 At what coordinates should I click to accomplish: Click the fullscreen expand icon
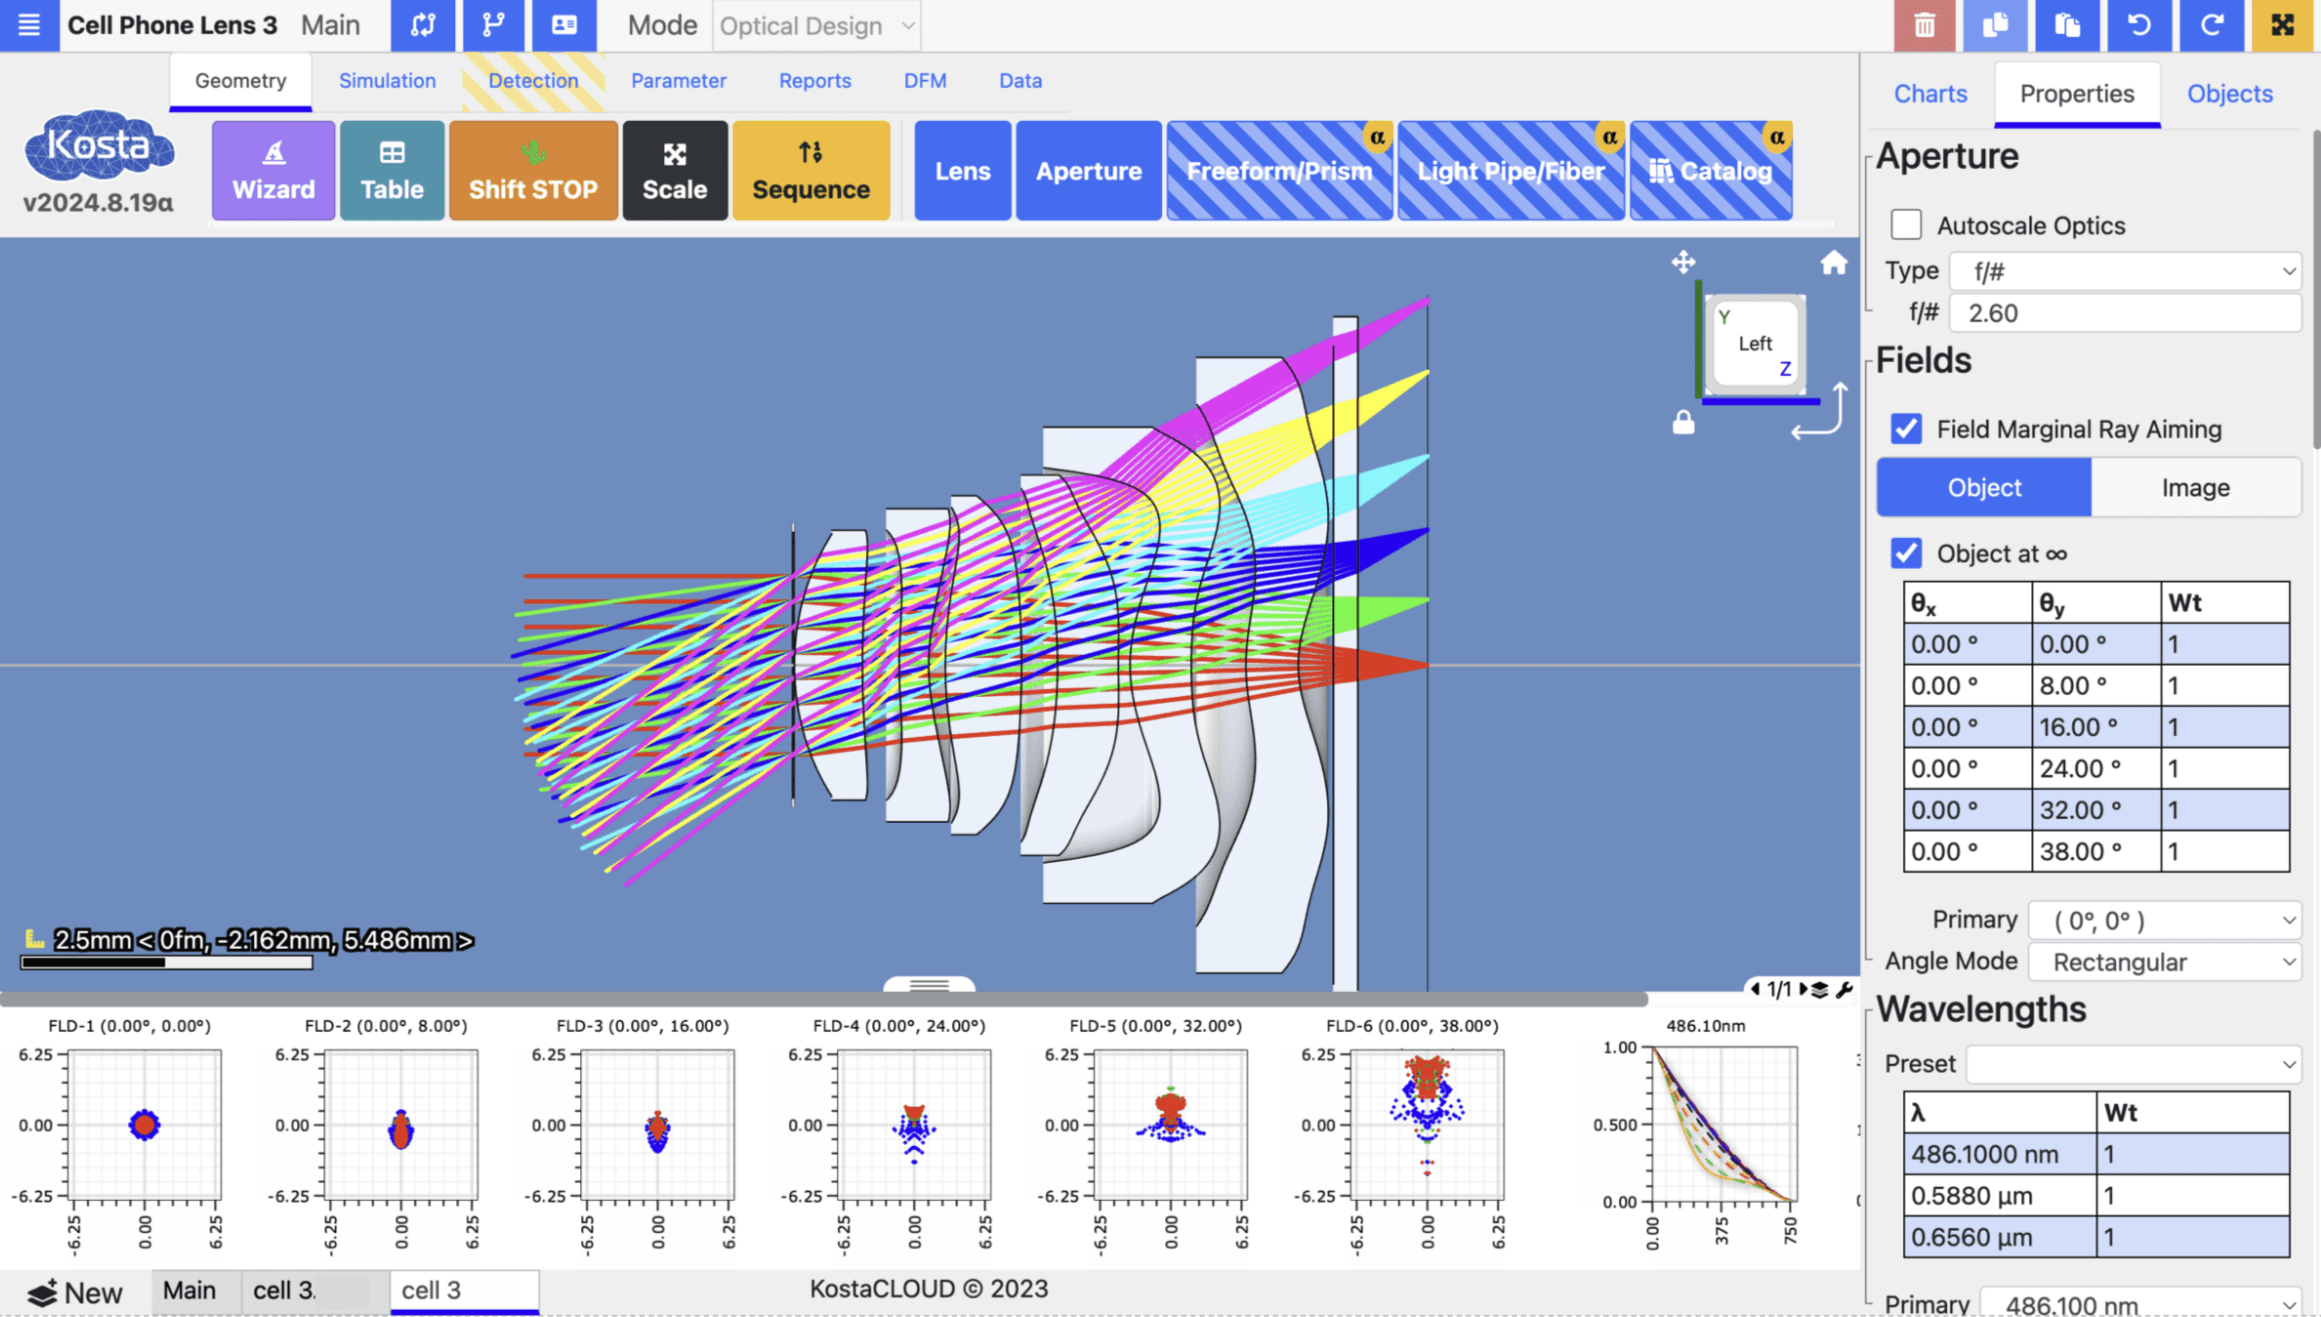pos(2283,25)
